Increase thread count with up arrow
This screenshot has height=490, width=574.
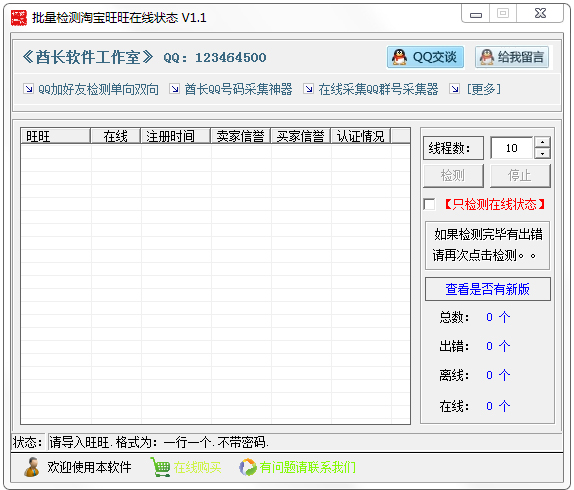coord(542,142)
